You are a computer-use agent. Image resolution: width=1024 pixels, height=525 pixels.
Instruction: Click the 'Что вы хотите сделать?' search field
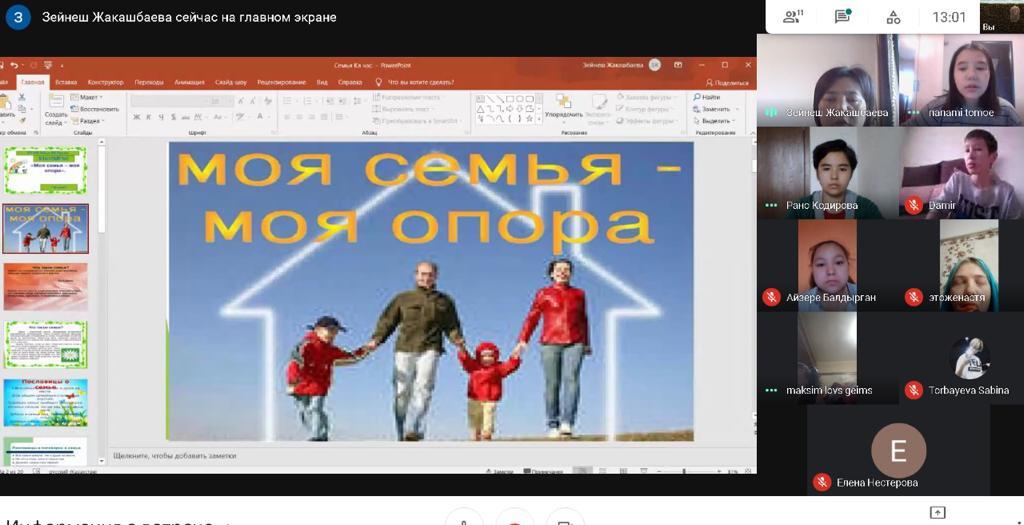pyautogui.click(x=420, y=82)
